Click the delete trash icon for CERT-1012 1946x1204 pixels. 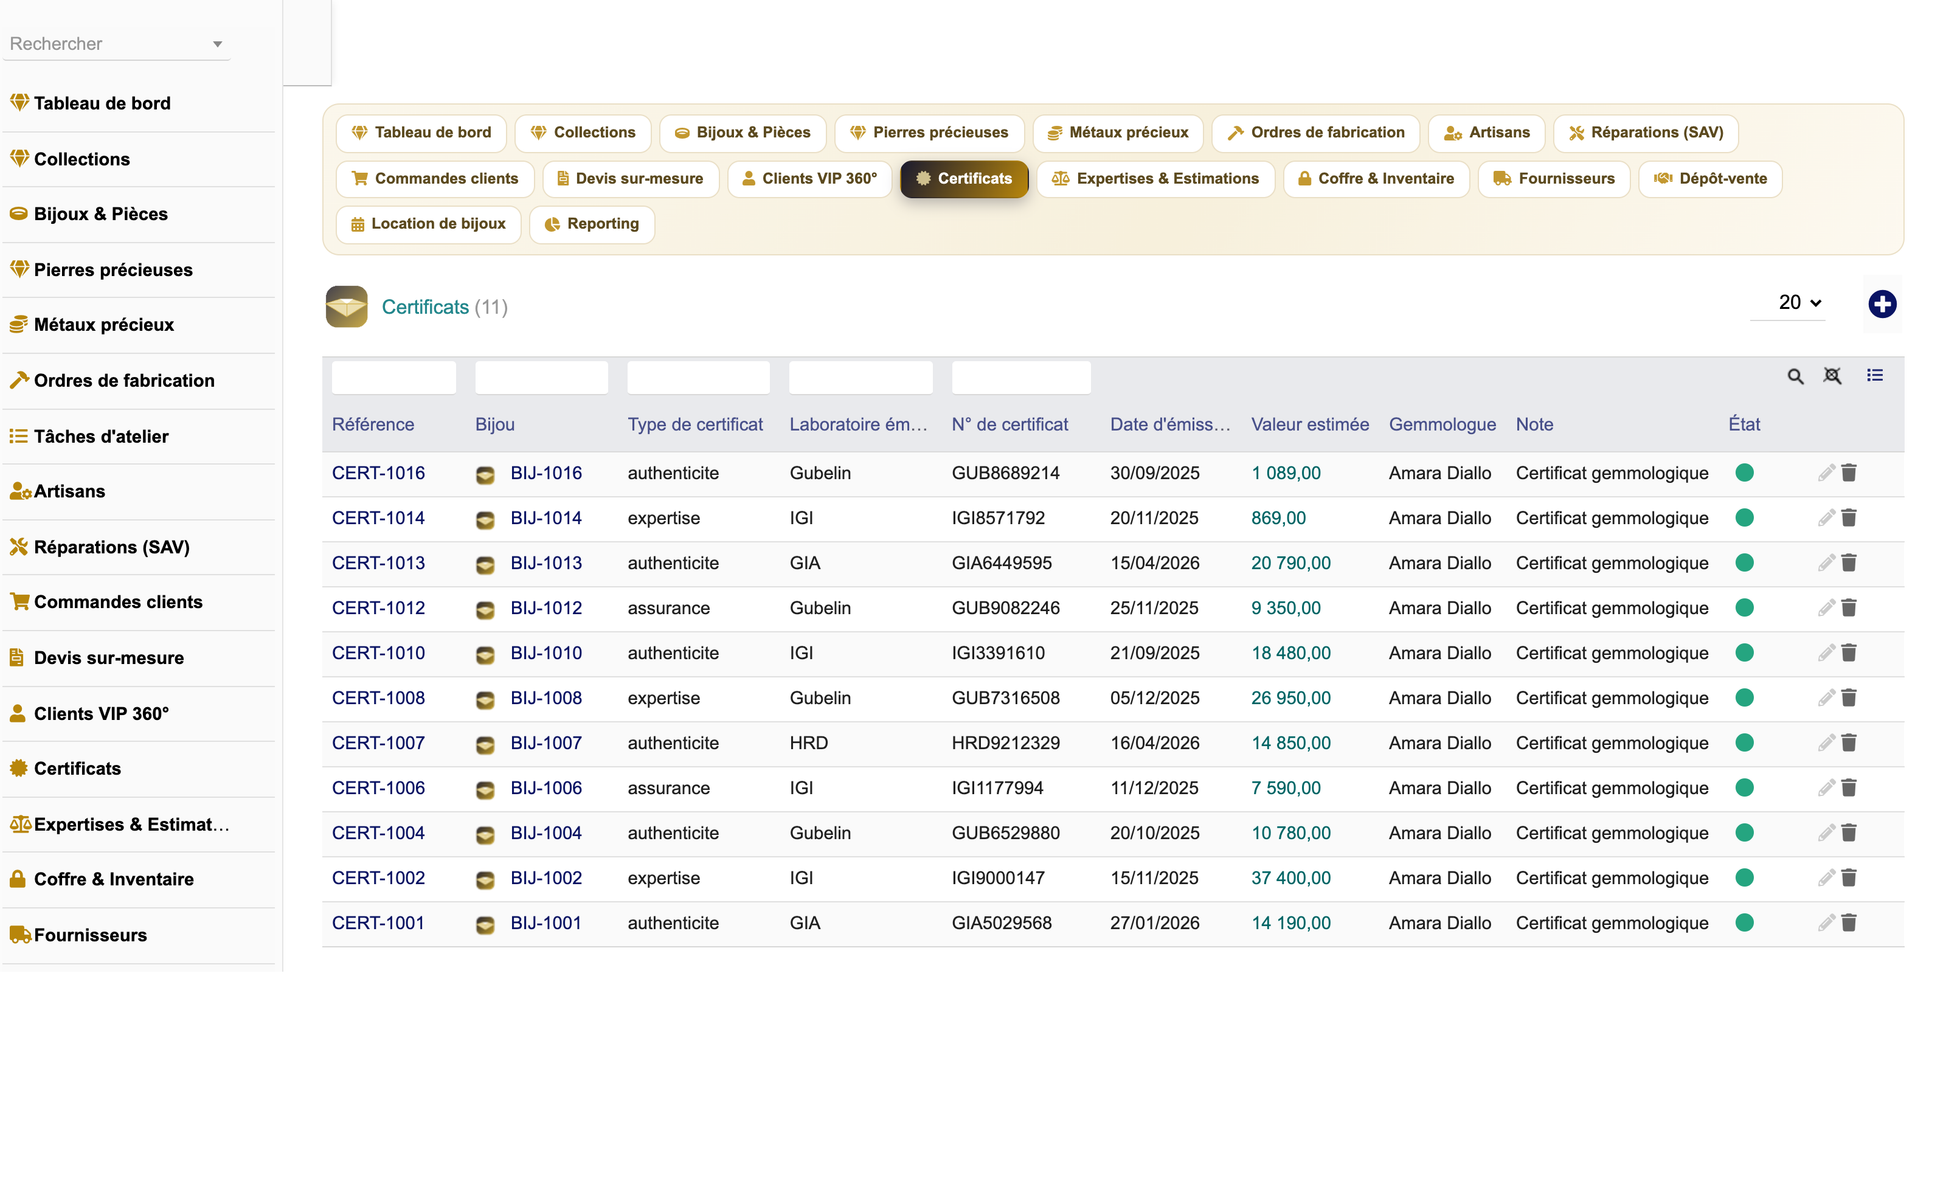[x=1849, y=608]
